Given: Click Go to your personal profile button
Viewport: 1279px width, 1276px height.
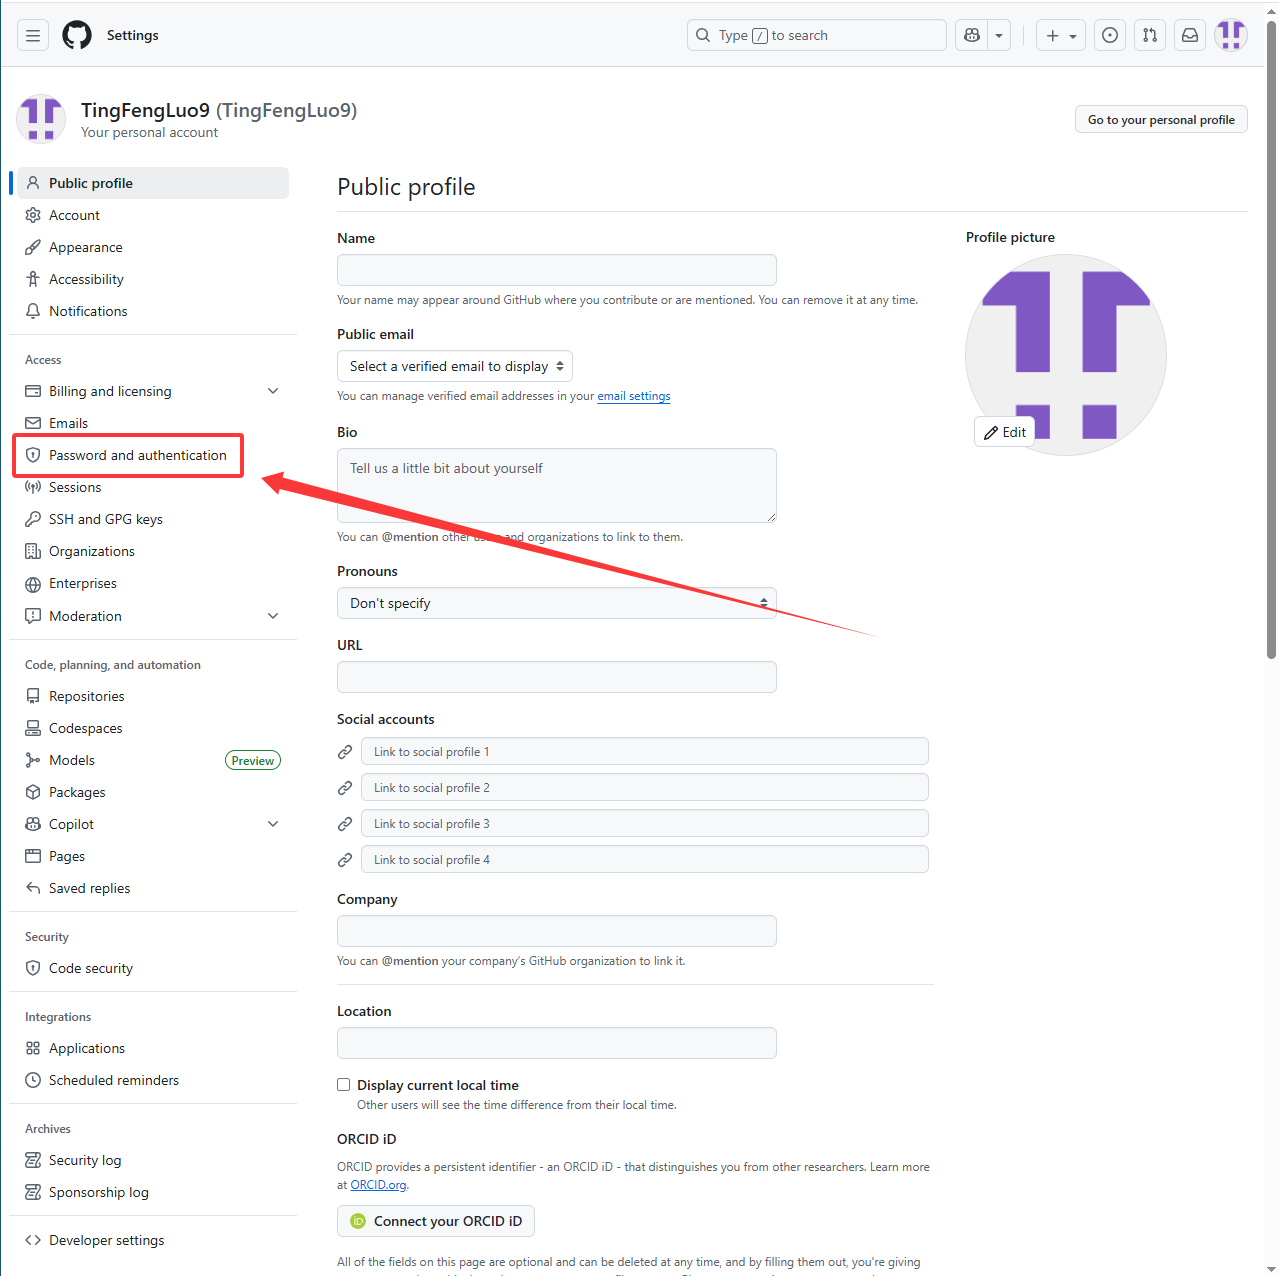Looking at the screenshot, I should (x=1160, y=120).
